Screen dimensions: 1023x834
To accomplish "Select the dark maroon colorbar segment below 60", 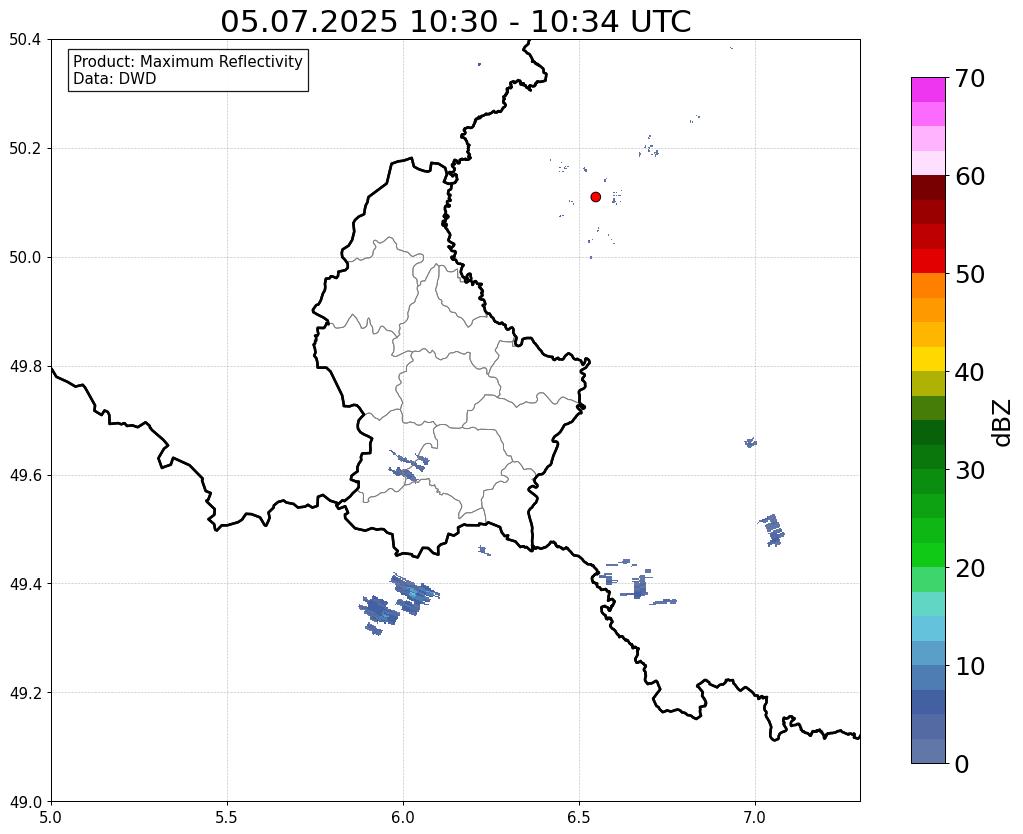I will tap(928, 187).
